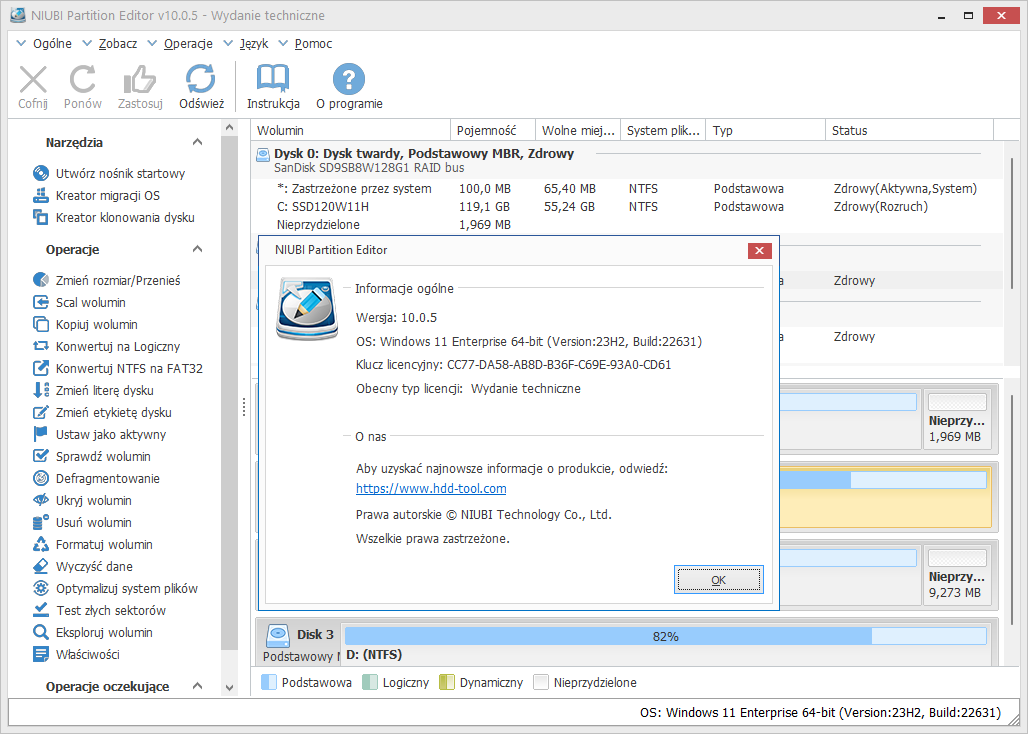Close the NIUBI Partition Editor dialog
Viewport: 1028px width, 734px height.
[x=759, y=250]
